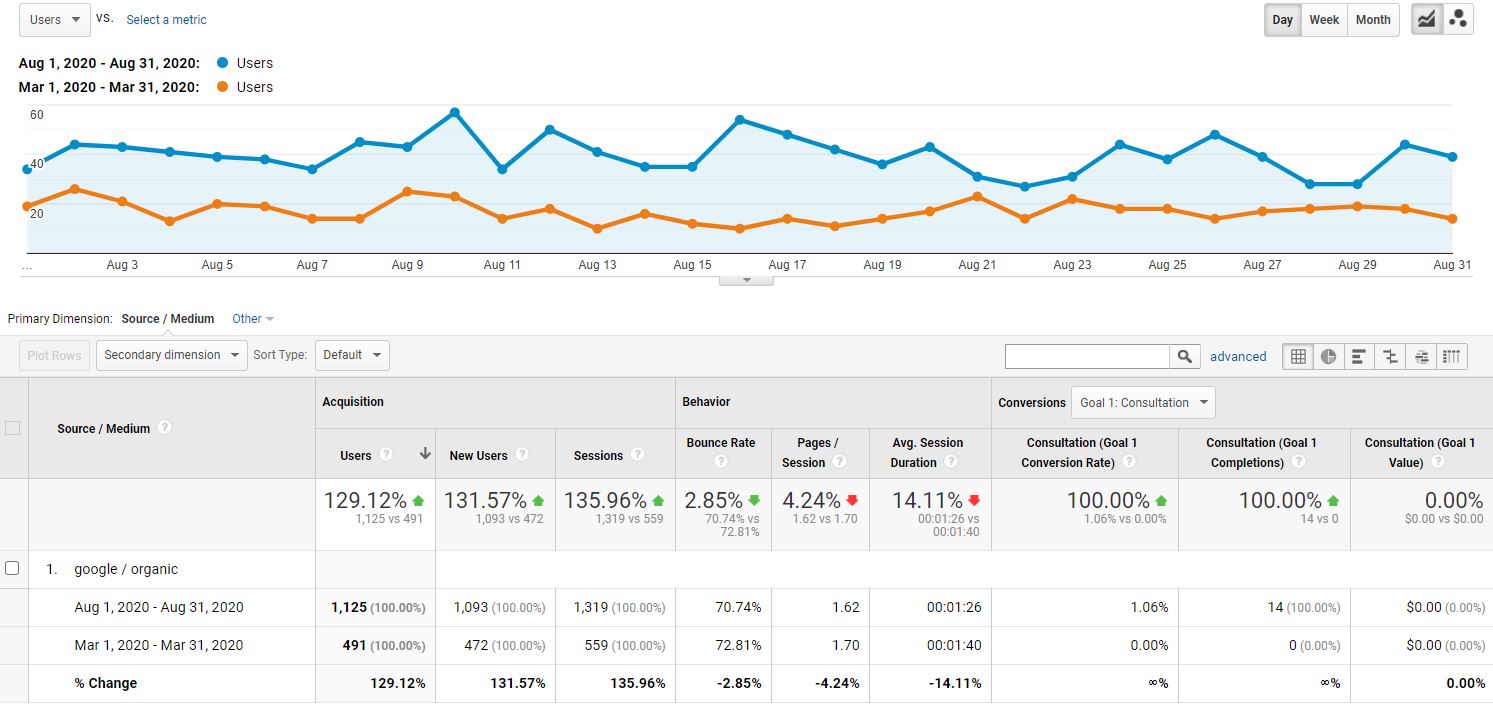The width and height of the screenshot is (1493, 705).
Task: Switch graph granularity to Day
Action: click(x=1282, y=20)
